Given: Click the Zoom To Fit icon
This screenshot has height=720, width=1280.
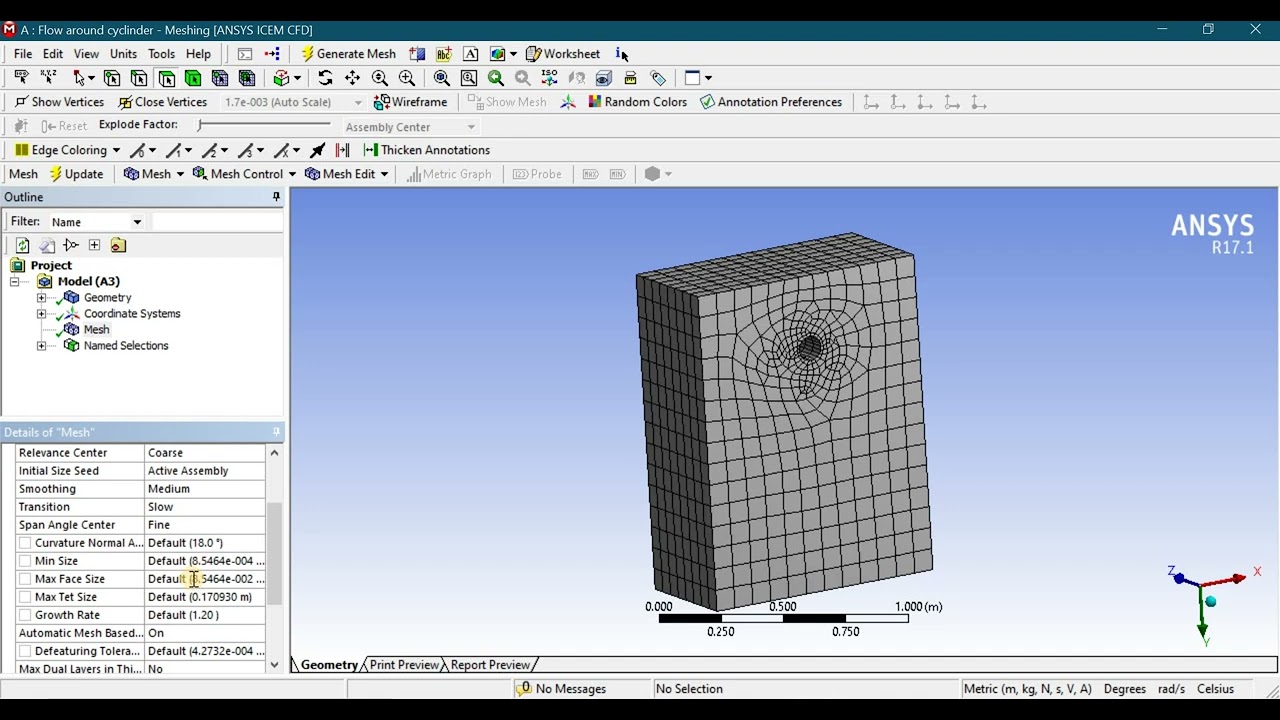Looking at the screenshot, I should pos(441,78).
